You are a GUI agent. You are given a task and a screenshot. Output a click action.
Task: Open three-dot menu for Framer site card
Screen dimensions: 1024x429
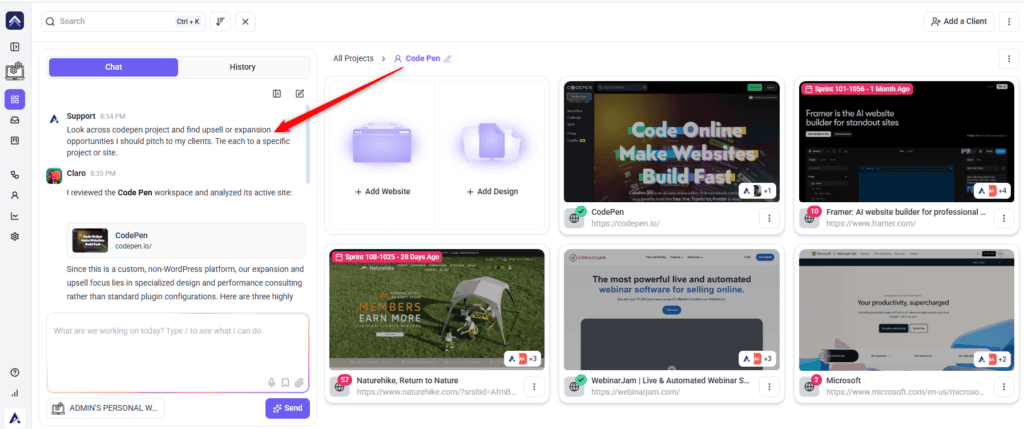1004,218
